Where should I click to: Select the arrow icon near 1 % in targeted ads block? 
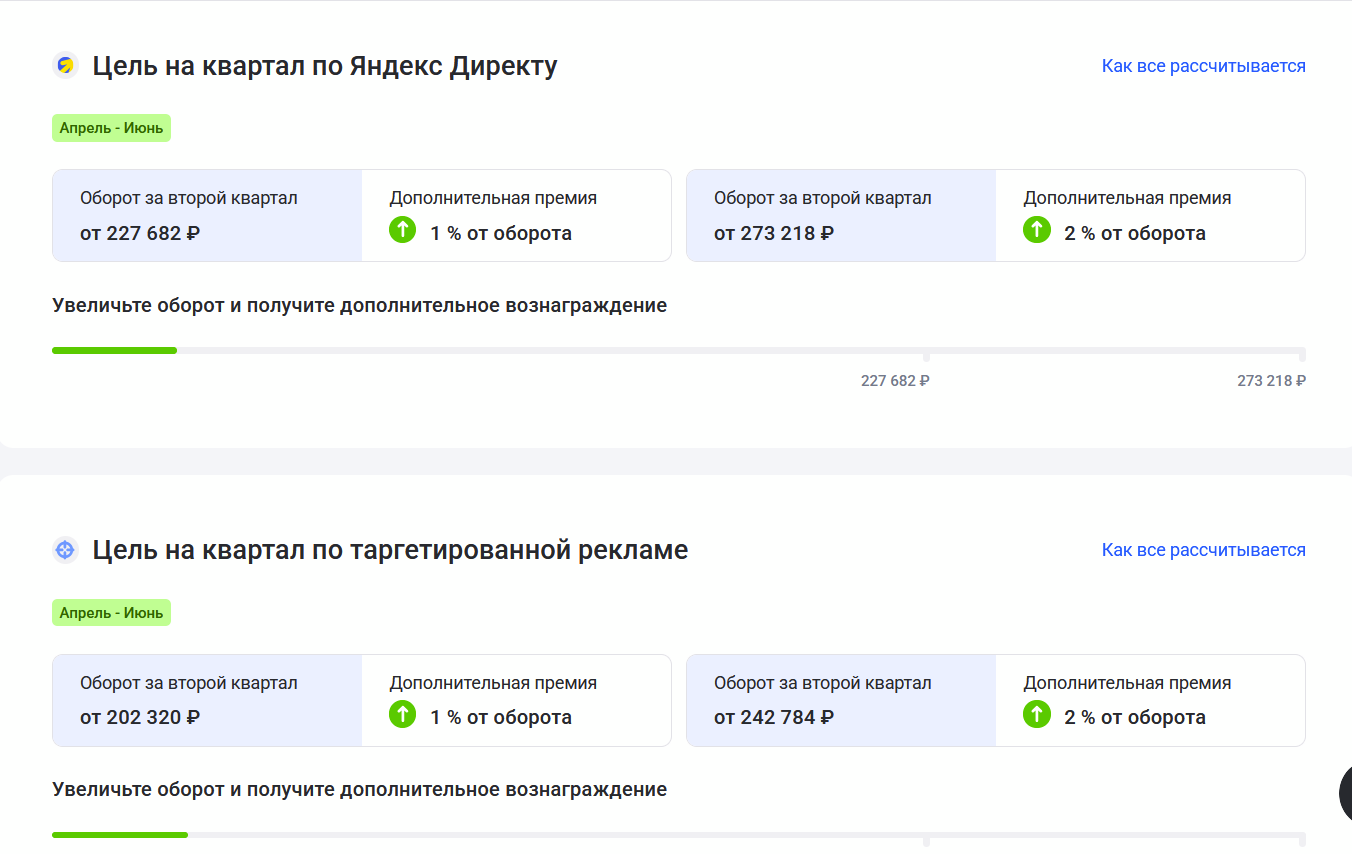coord(401,715)
